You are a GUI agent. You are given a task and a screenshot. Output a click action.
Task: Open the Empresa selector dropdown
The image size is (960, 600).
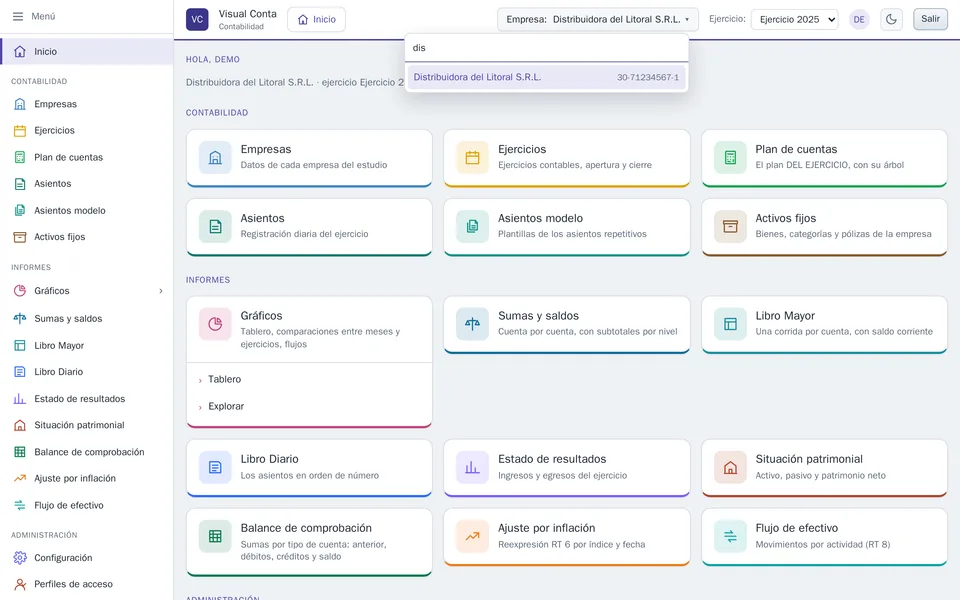(598, 19)
